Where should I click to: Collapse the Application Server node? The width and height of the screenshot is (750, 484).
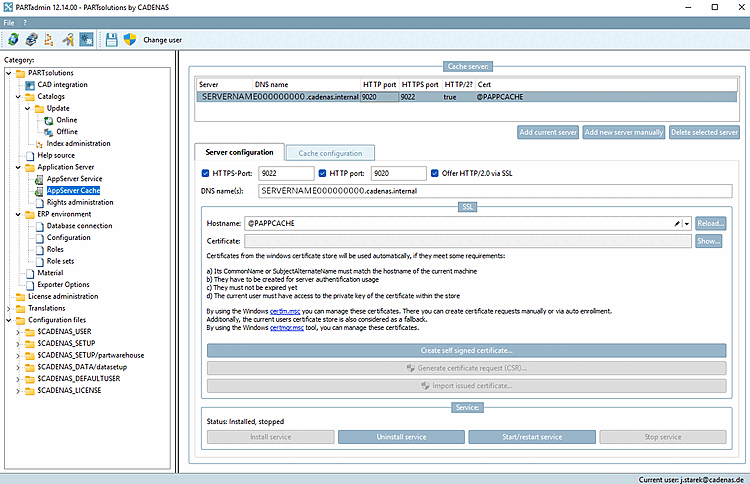18,167
